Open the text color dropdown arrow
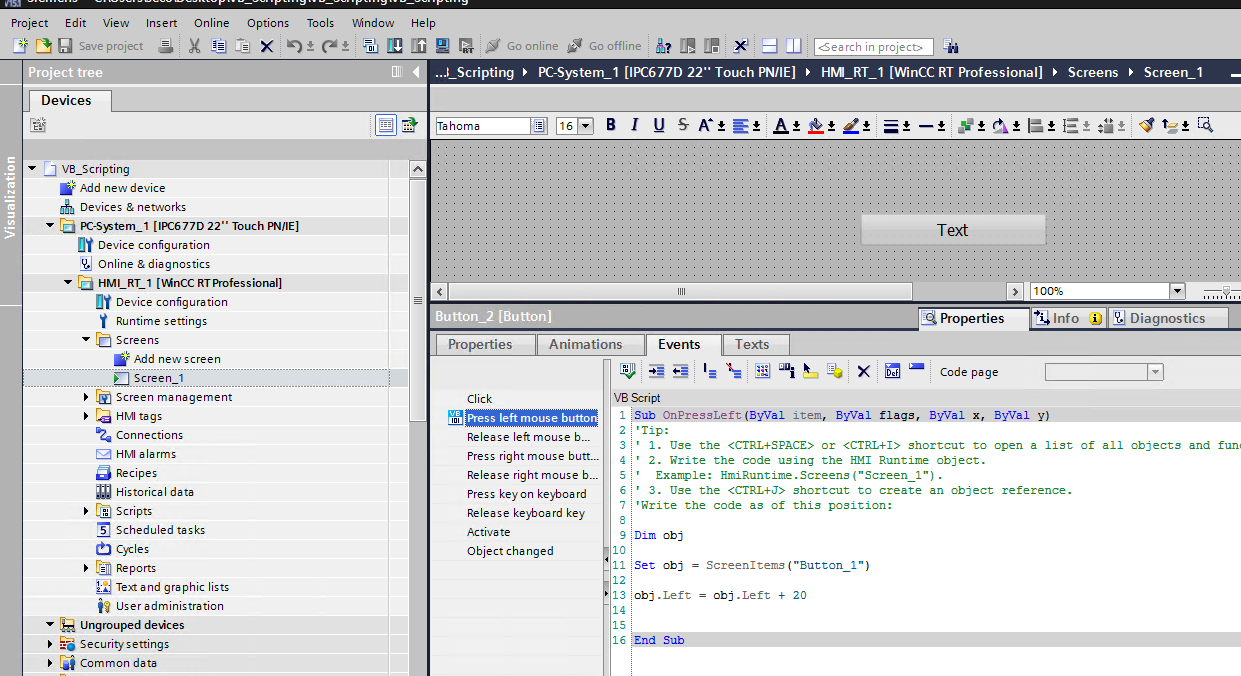The width and height of the screenshot is (1241, 676). (797, 126)
